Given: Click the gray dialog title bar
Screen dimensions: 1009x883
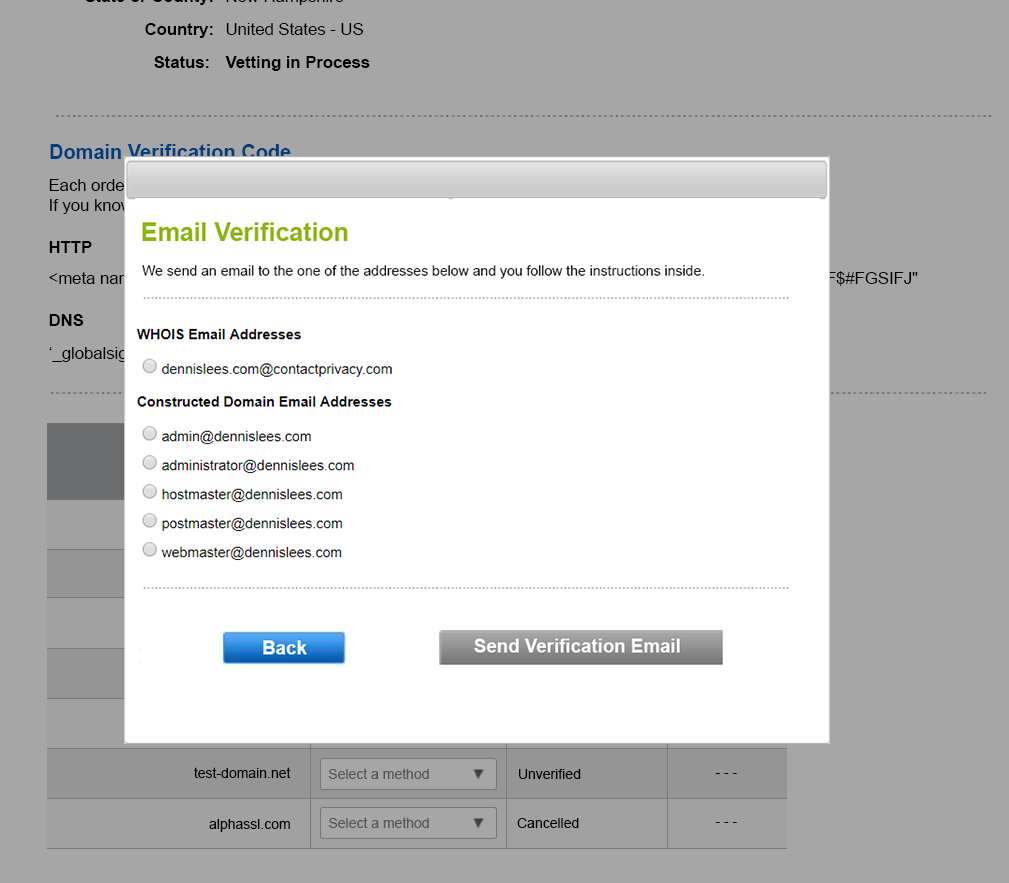Looking at the screenshot, I should pos(476,180).
